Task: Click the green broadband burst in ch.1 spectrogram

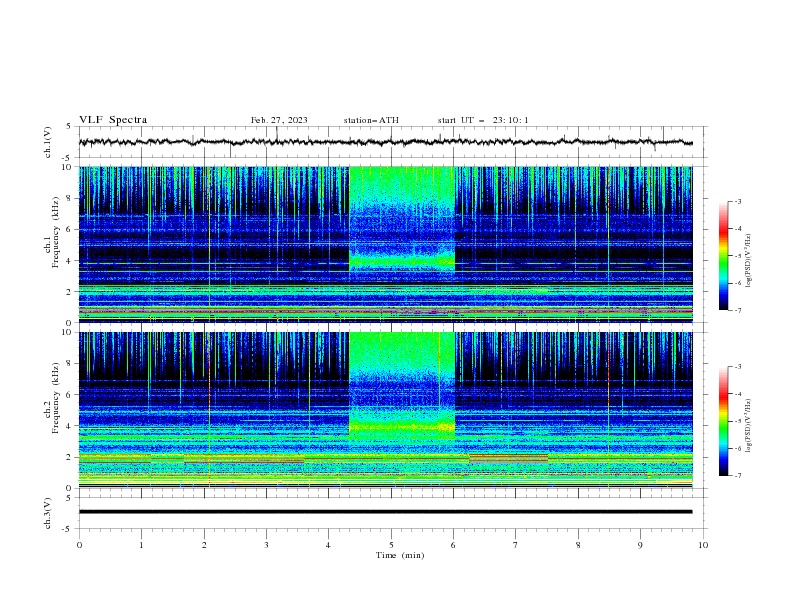Action: 402,220
